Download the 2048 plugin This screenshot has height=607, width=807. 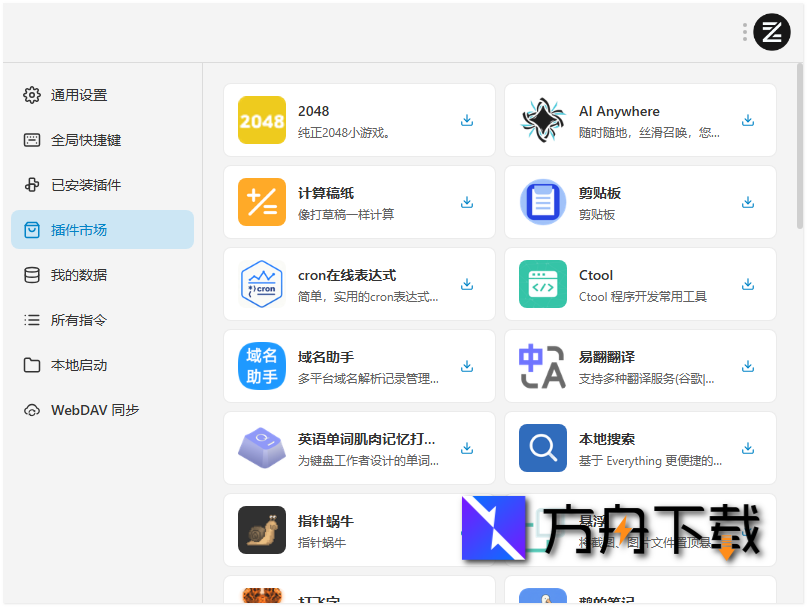466,119
